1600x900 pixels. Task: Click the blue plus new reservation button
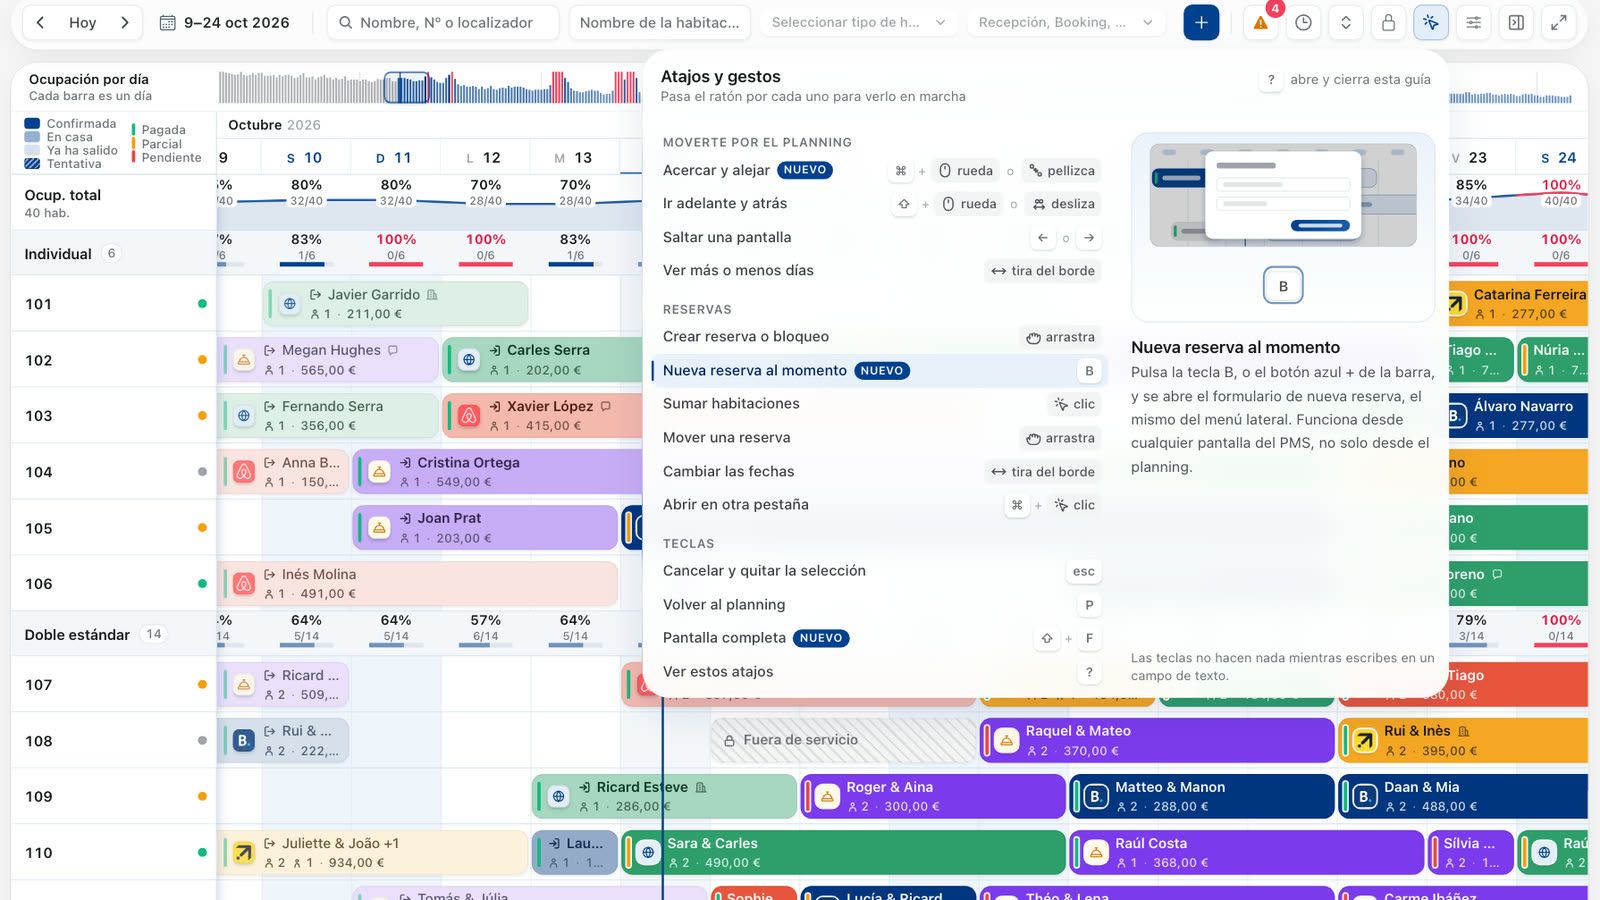(x=1201, y=22)
